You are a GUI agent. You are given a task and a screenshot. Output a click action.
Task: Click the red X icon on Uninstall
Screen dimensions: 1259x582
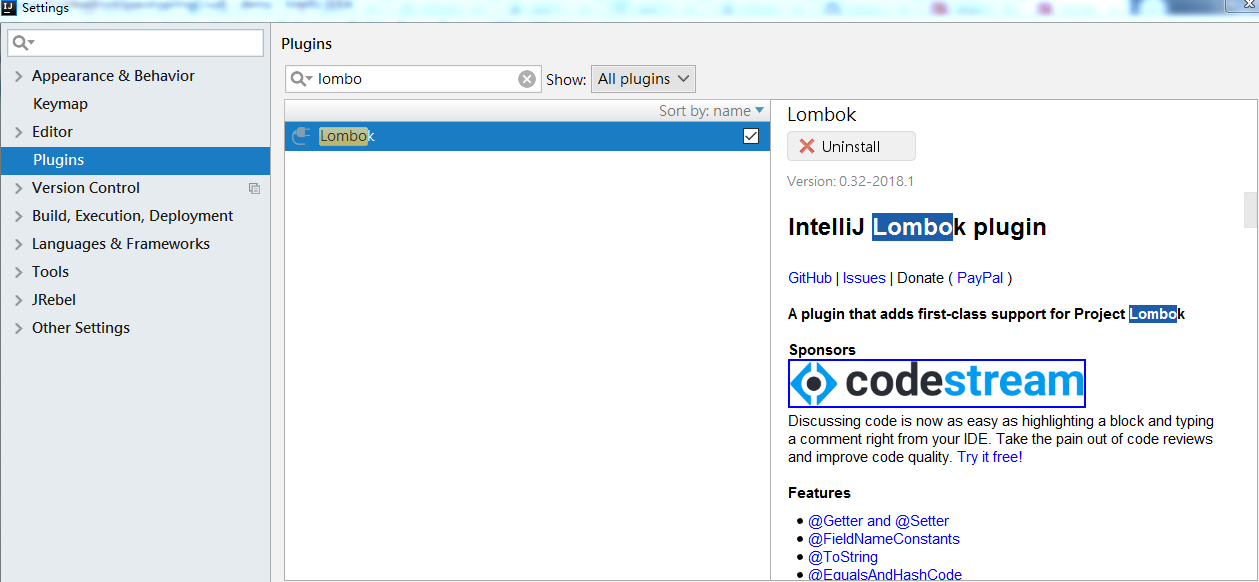point(807,146)
